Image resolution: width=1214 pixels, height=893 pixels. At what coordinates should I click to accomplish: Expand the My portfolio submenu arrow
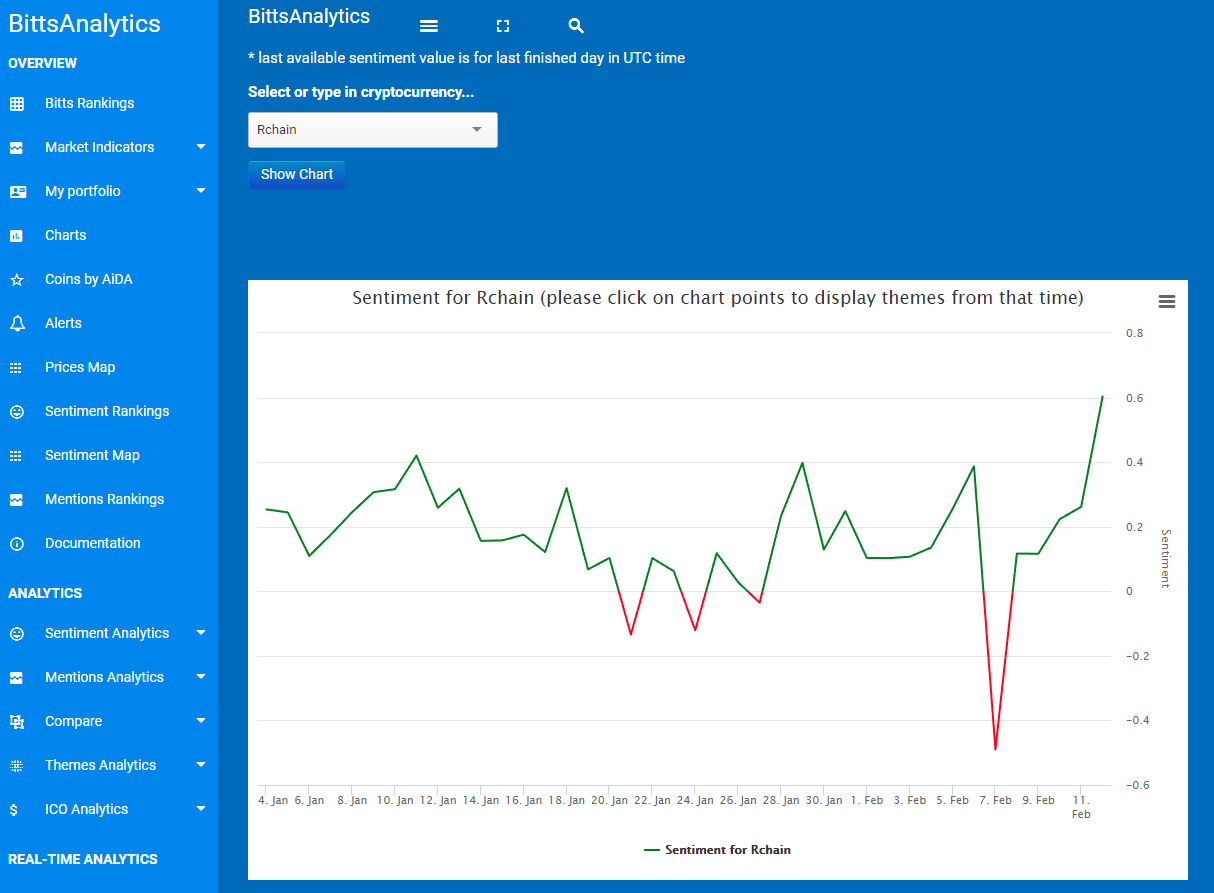pyautogui.click(x=201, y=191)
